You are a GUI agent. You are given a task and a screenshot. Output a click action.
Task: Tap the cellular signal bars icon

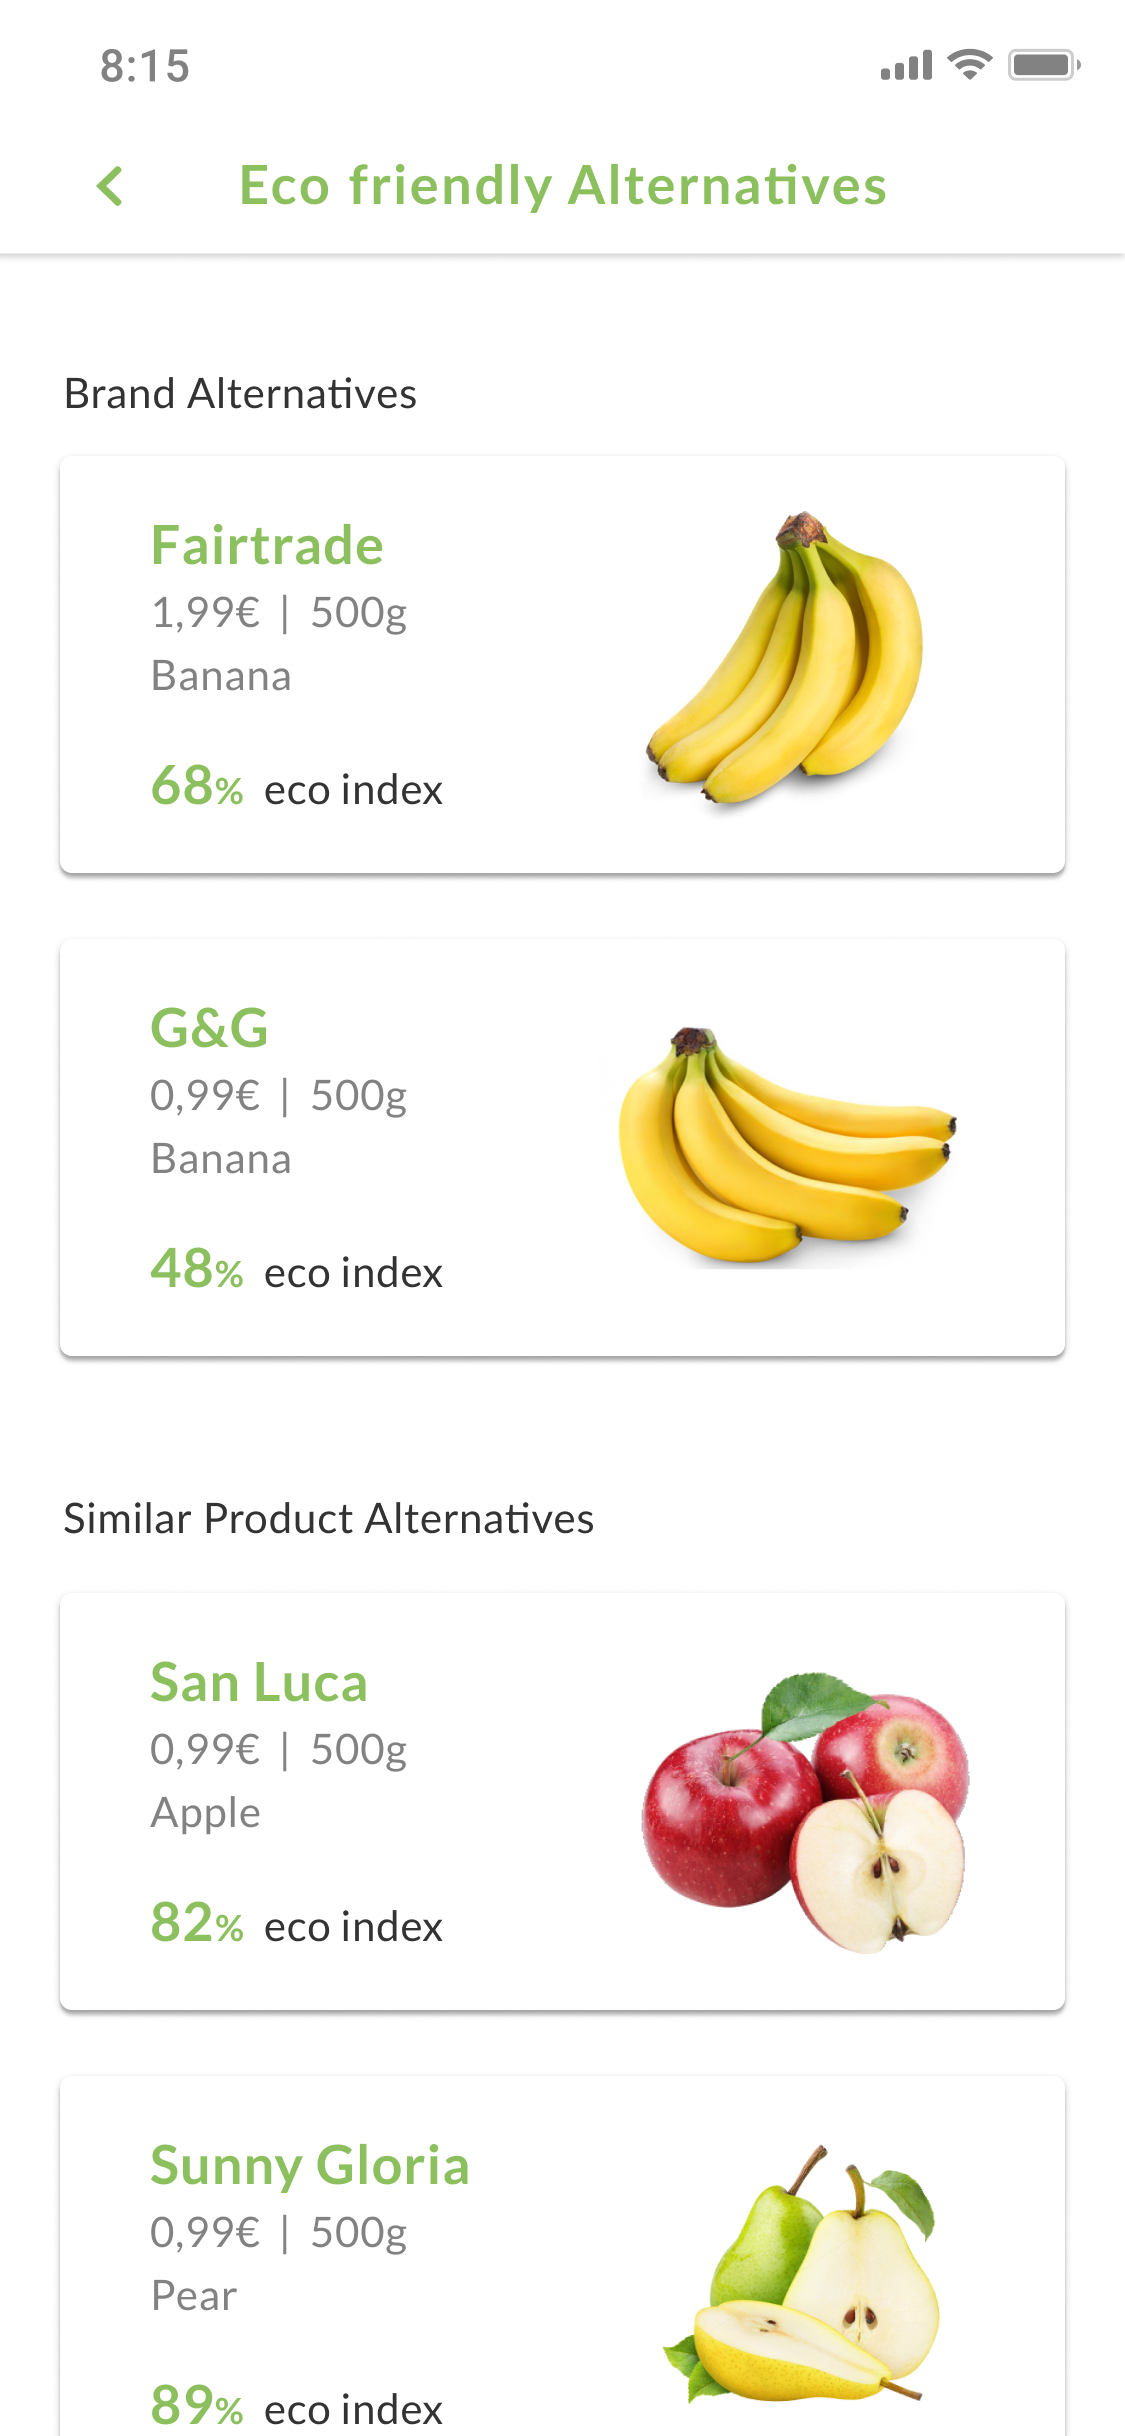pos(906,66)
